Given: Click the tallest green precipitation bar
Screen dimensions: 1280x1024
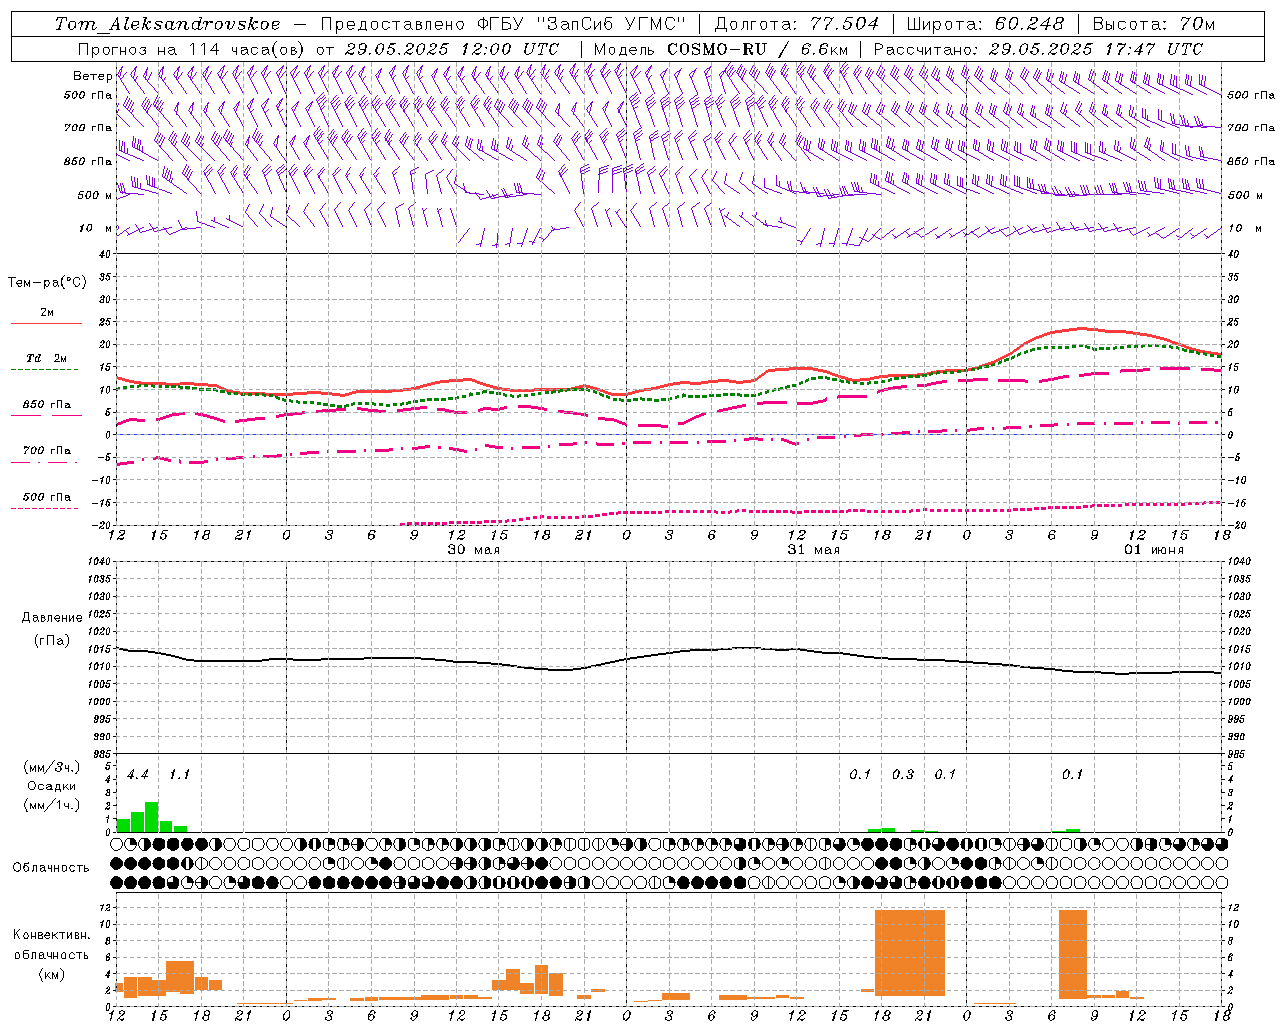Looking at the screenshot, I should [152, 816].
